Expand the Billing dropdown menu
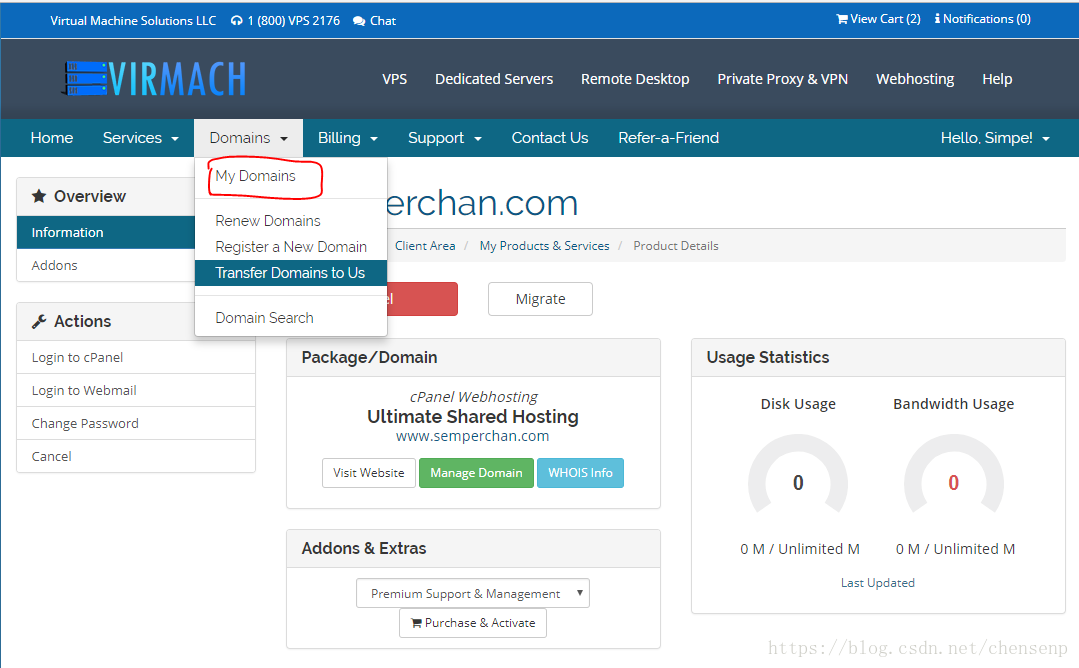The width and height of the screenshot is (1079, 668). coord(348,138)
